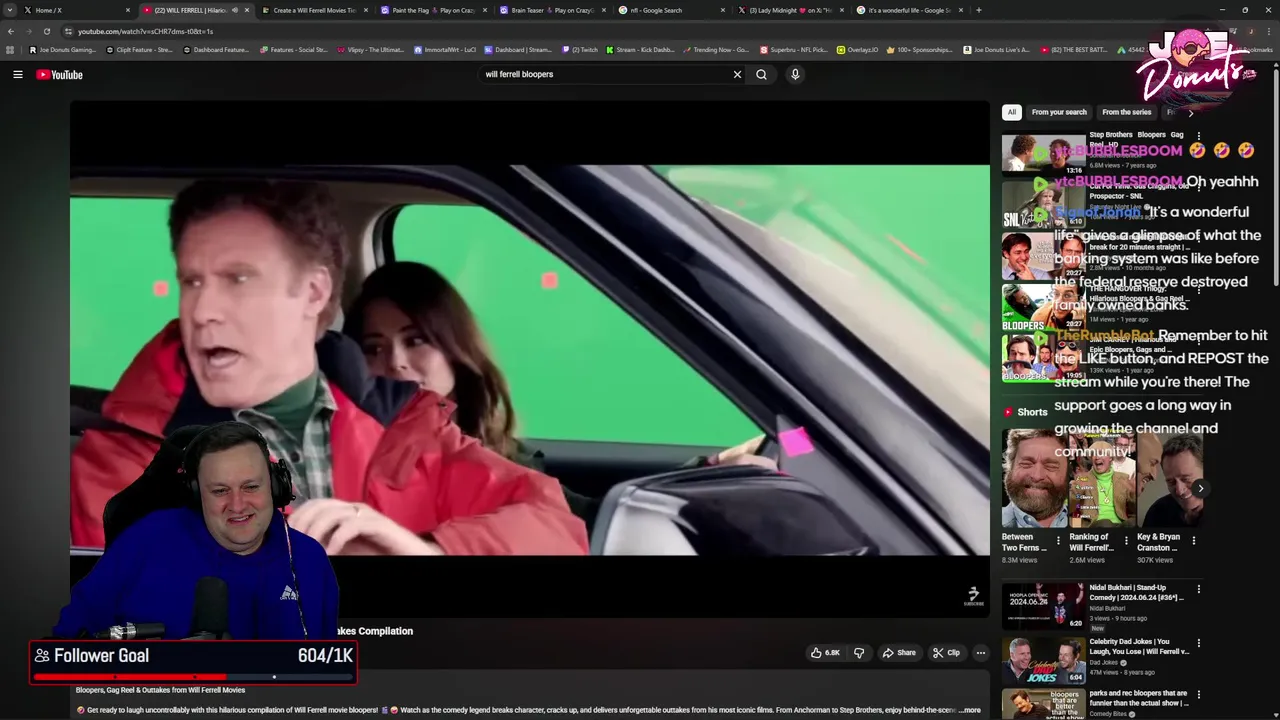
Task: Open options for Between Two Ferns short
Action: tap(1058, 541)
